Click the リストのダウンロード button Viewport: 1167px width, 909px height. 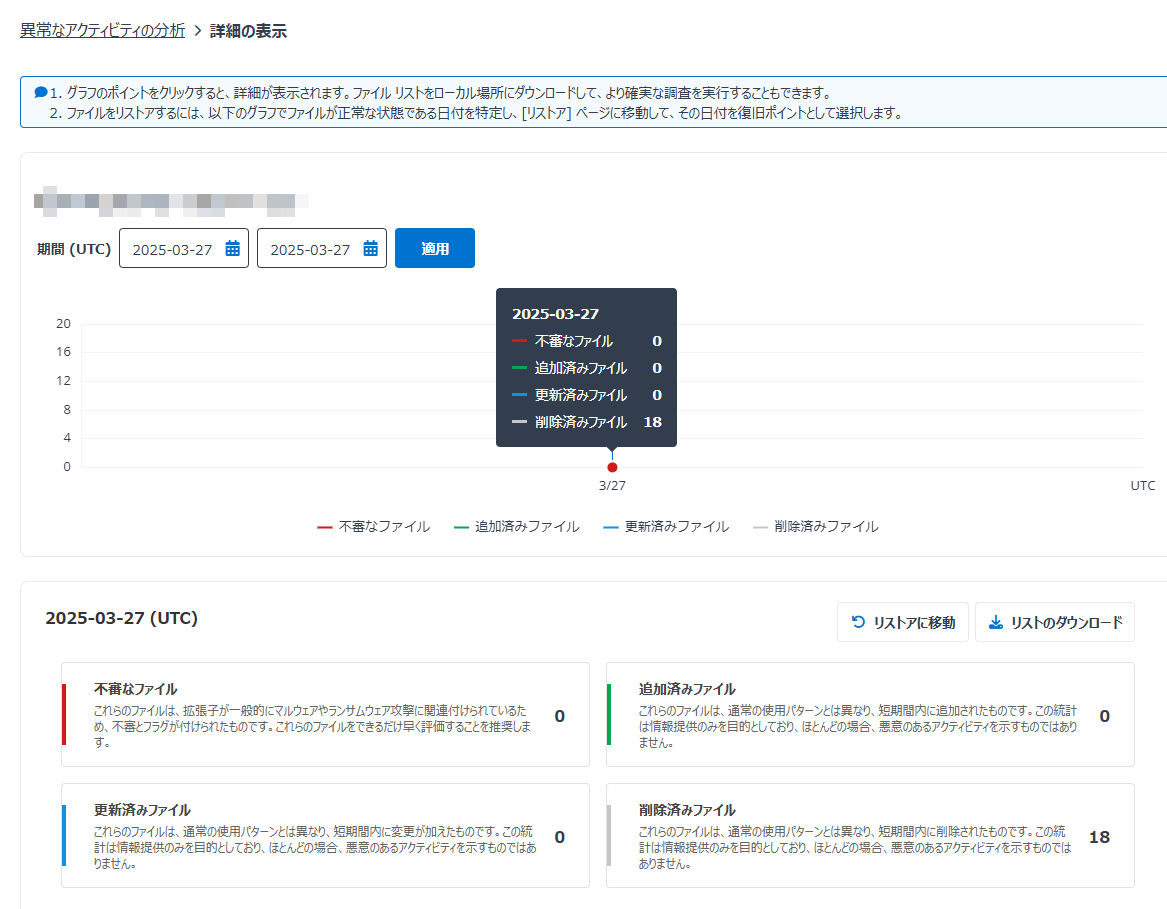tap(1055, 622)
